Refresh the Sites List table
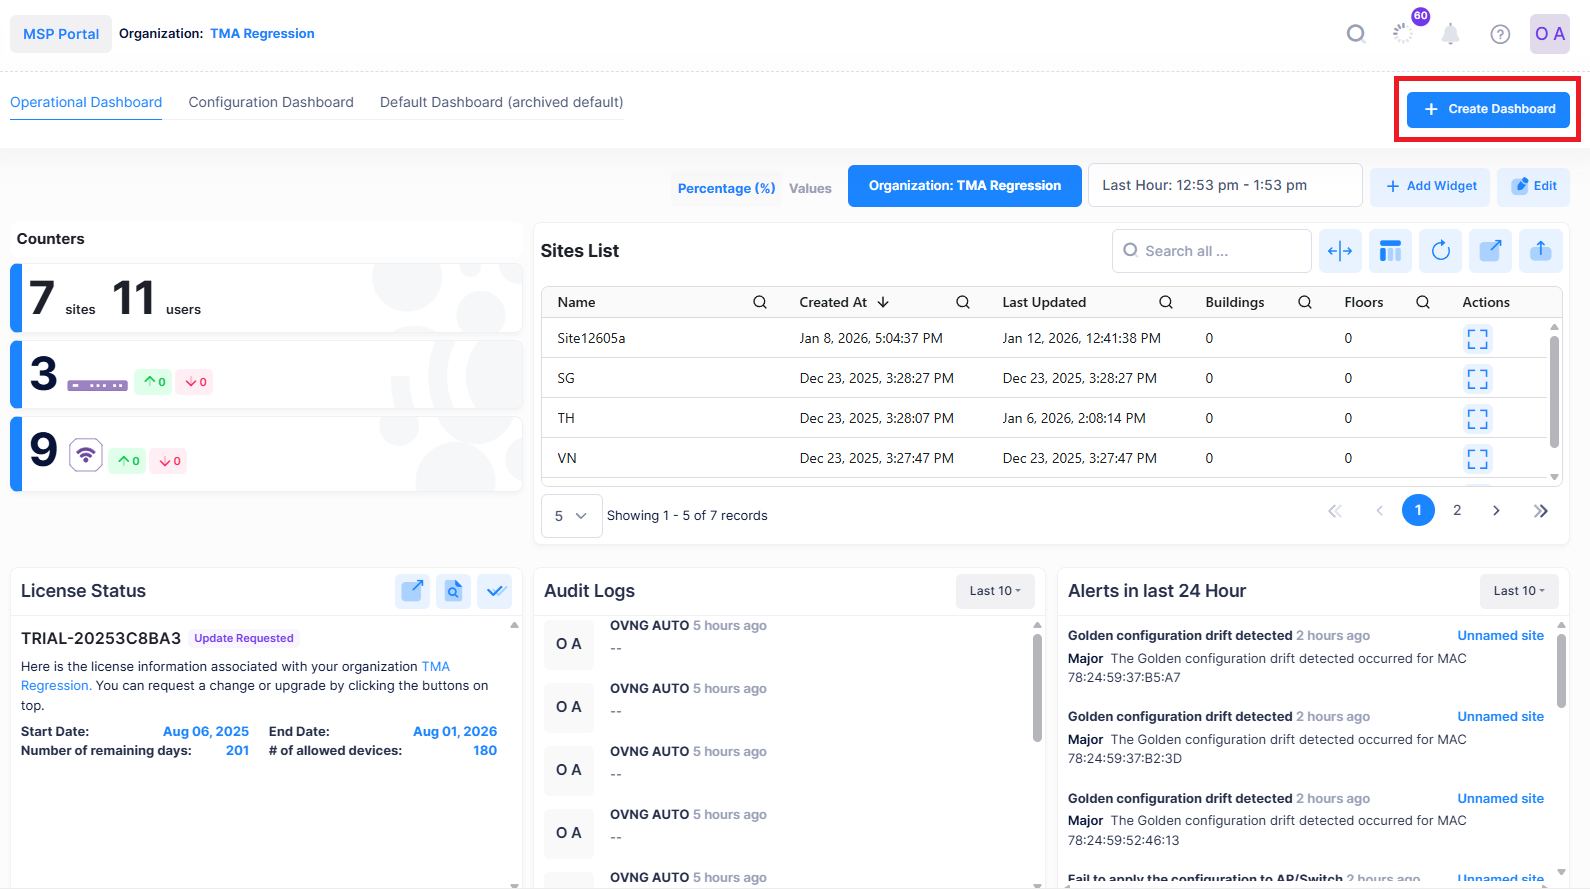The image size is (1590, 889). coord(1440,251)
